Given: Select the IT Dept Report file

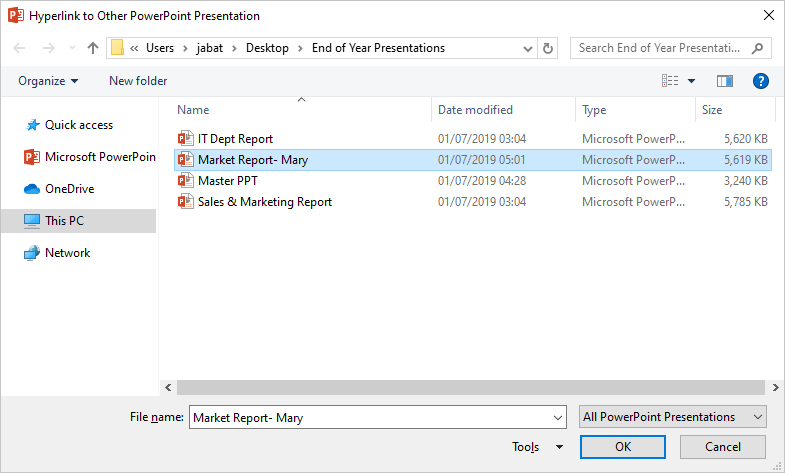Looking at the screenshot, I should (x=235, y=139).
